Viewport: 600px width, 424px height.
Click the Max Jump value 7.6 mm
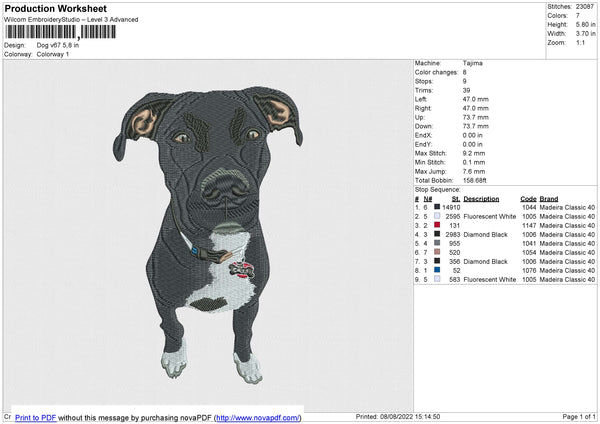474,171
